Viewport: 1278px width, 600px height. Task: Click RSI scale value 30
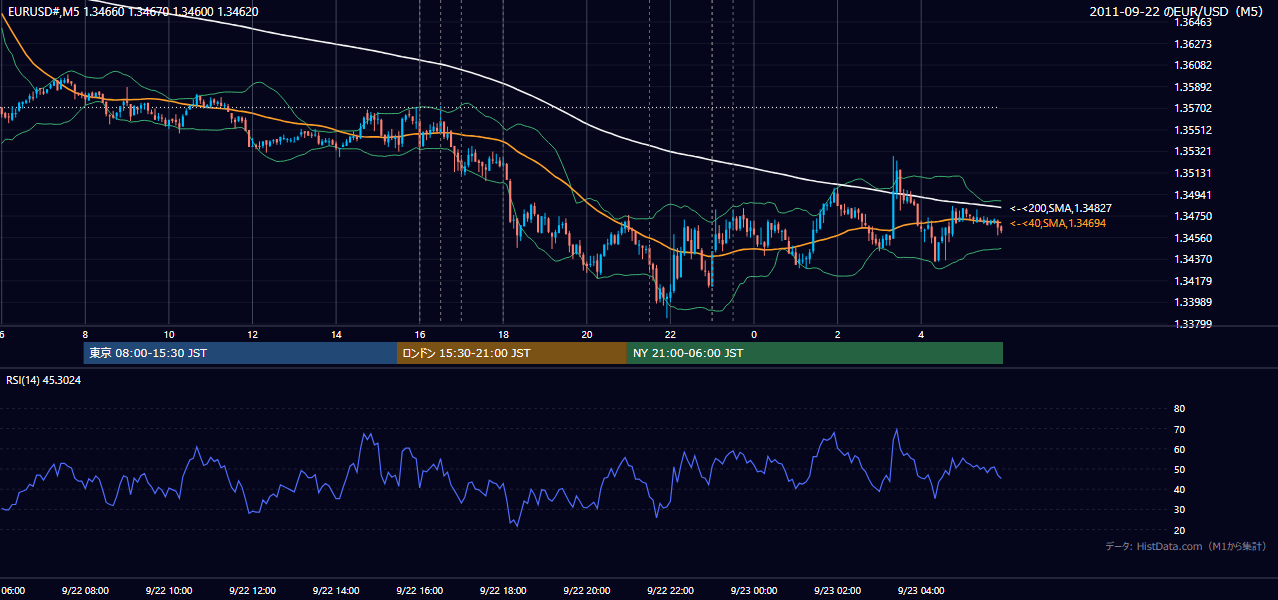pos(1179,509)
